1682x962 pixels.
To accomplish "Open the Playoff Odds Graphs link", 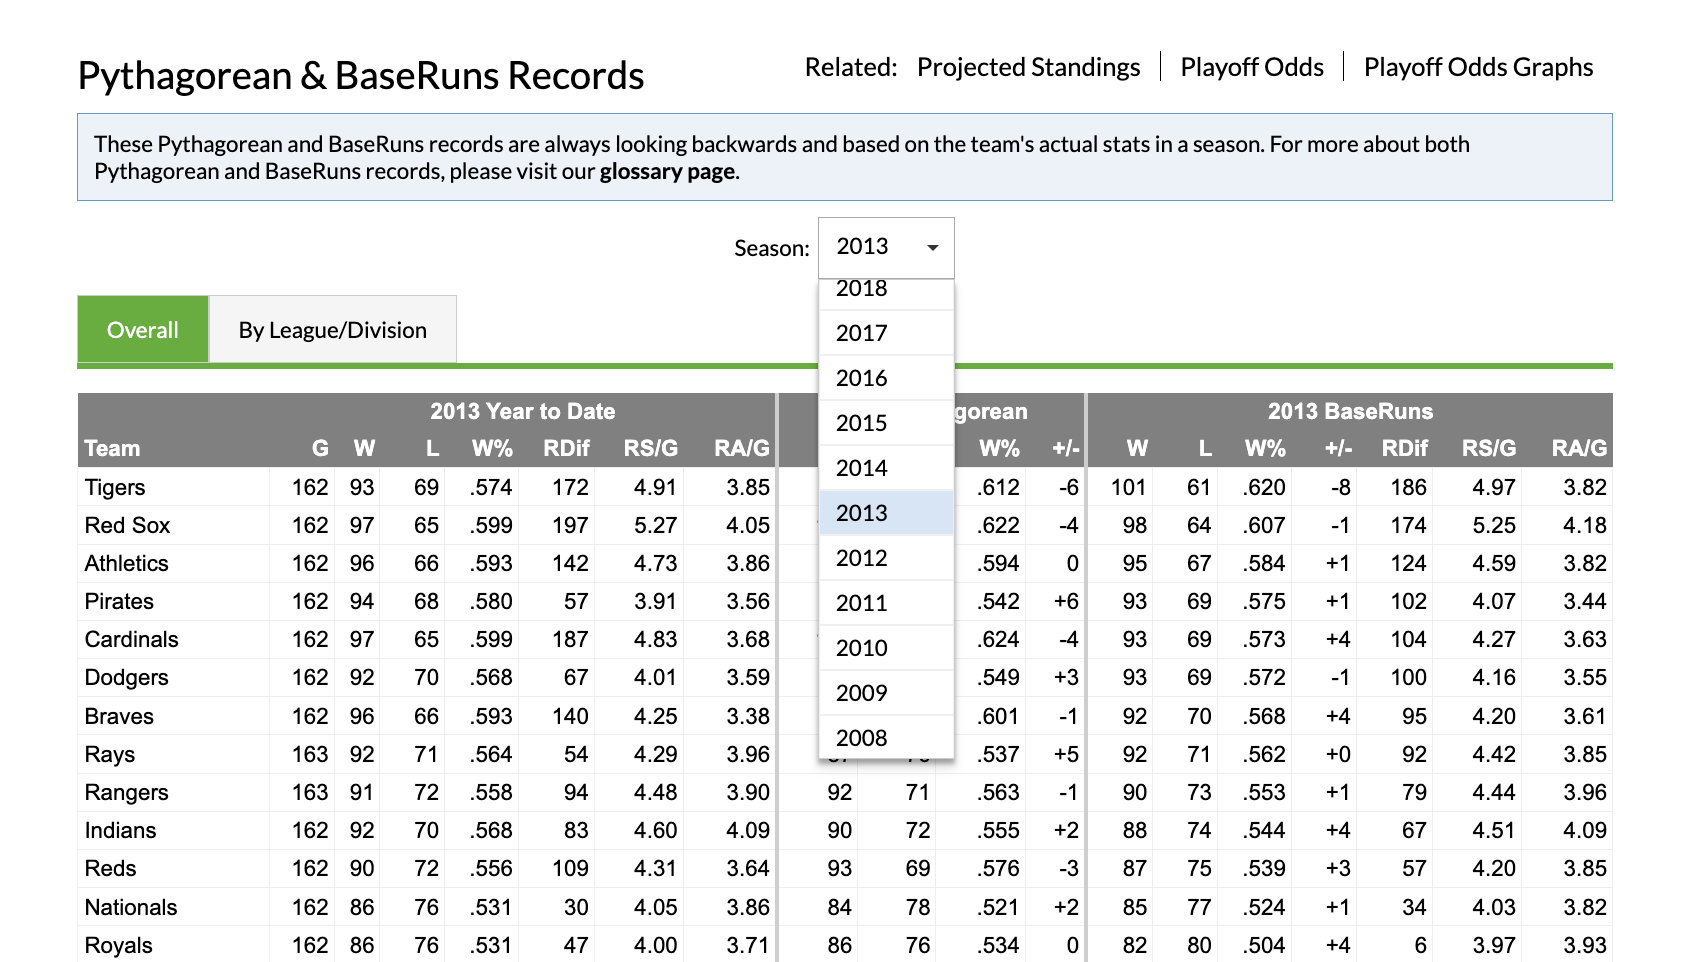I will tap(1478, 67).
